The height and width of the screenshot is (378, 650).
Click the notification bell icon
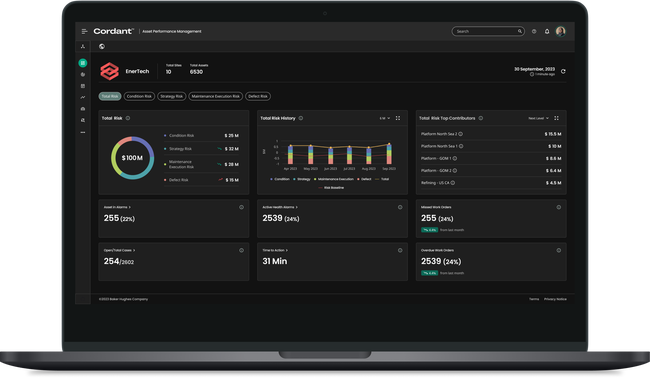coord(547,32)
